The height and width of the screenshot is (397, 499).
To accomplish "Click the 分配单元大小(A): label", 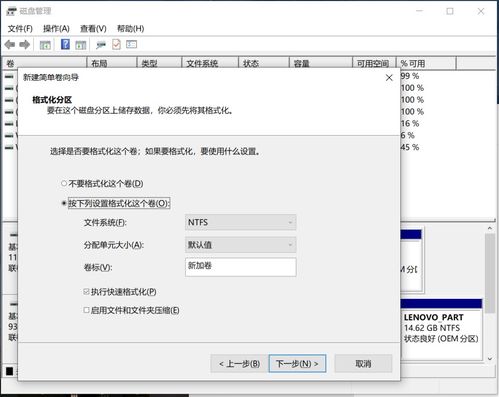I will click(114, 245).
